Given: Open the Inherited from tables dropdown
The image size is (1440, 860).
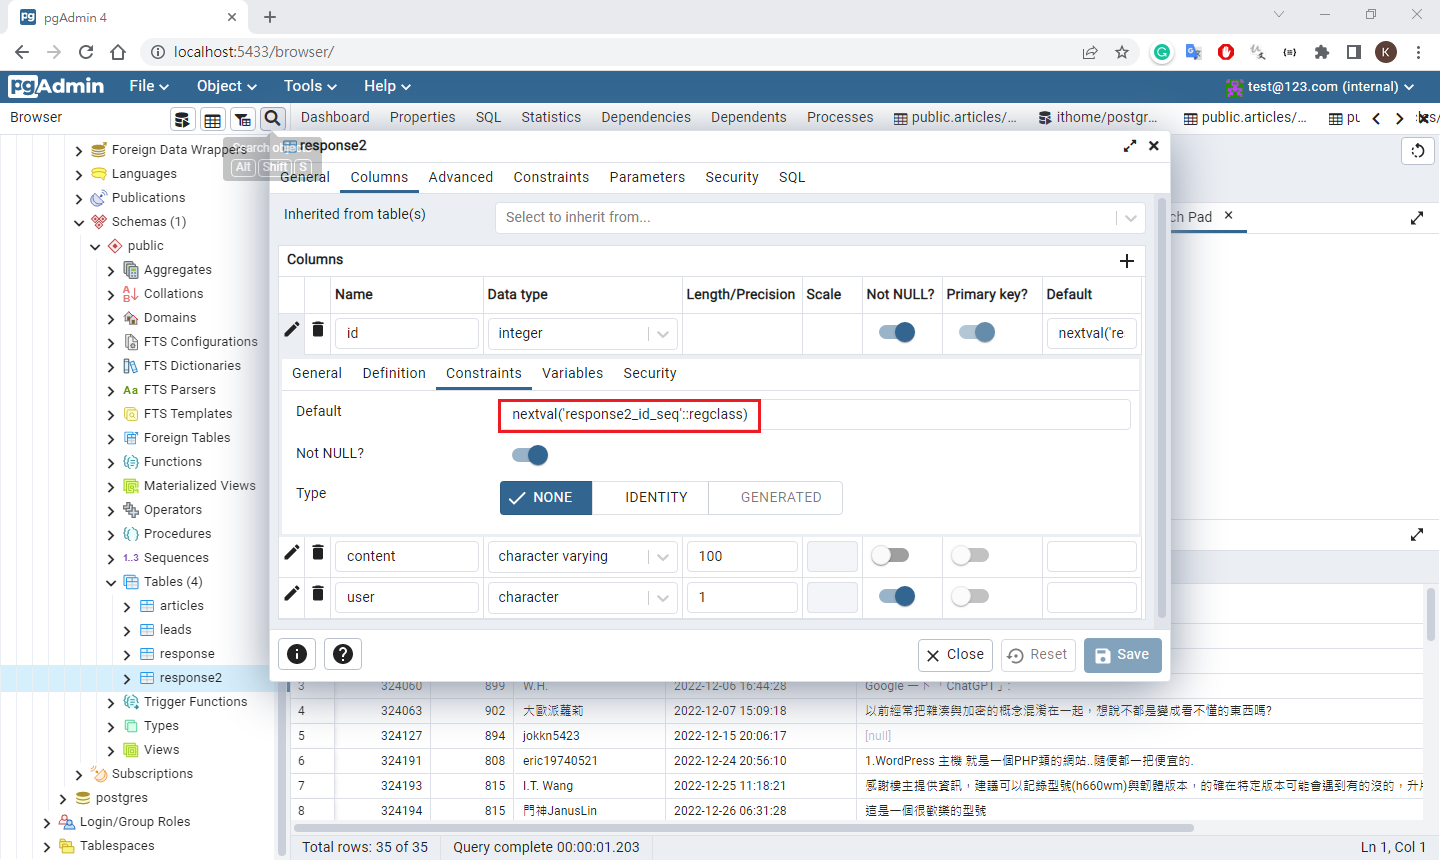Looking at the screenshot, I should [1130, 218].
